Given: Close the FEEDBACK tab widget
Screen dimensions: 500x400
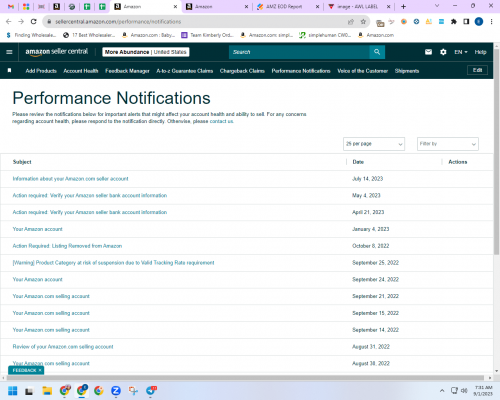Looking at the screenshot, I should pos(40,370).
